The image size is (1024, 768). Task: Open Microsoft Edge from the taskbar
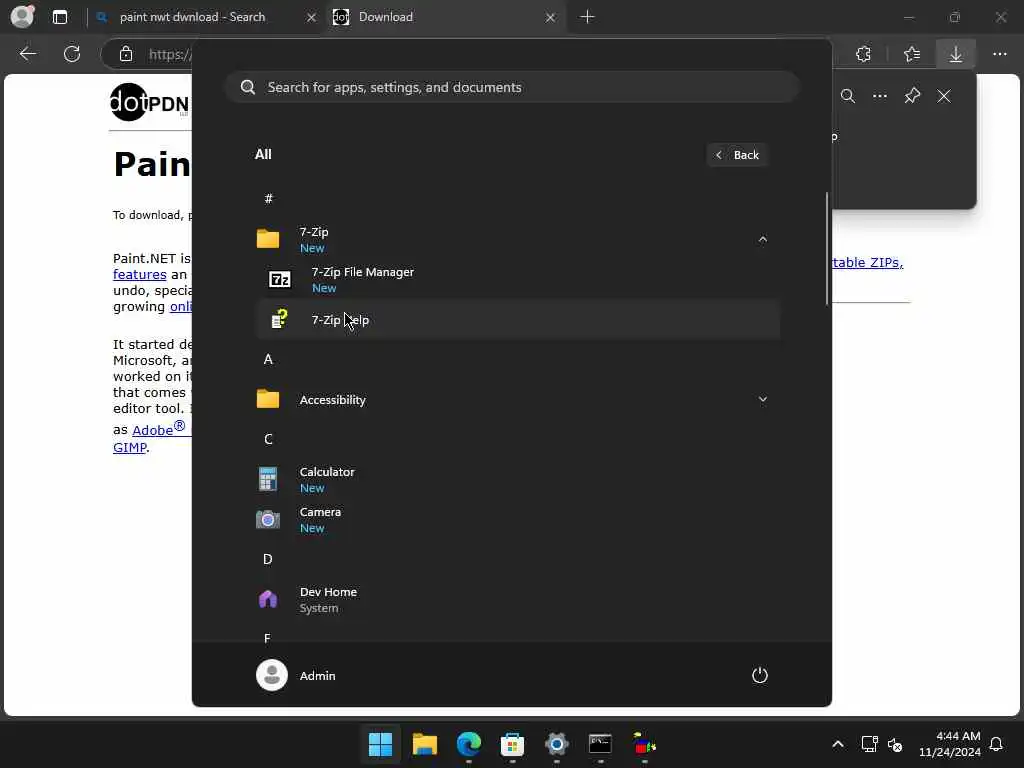point(468,744)
